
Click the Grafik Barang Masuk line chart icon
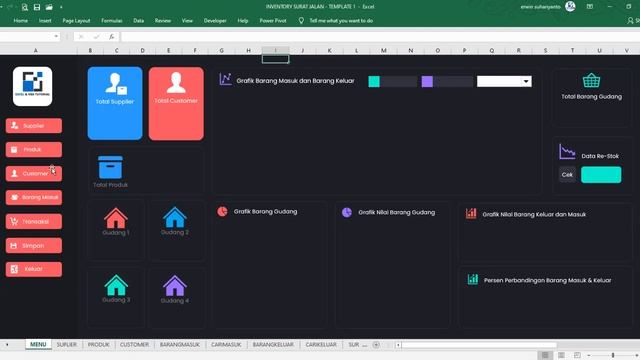225,79
